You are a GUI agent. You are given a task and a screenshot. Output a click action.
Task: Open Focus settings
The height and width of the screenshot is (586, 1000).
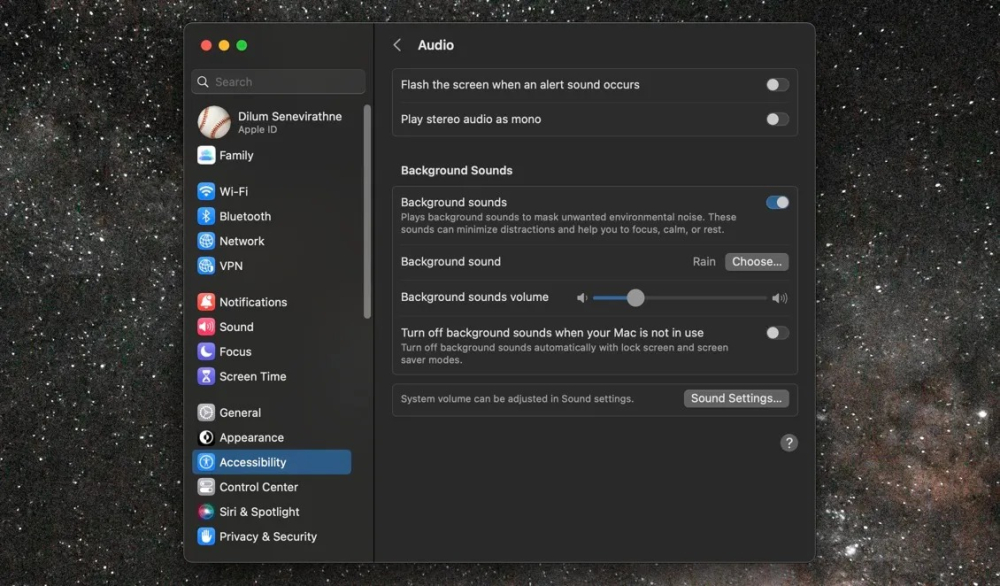click(x=236, y=351)
